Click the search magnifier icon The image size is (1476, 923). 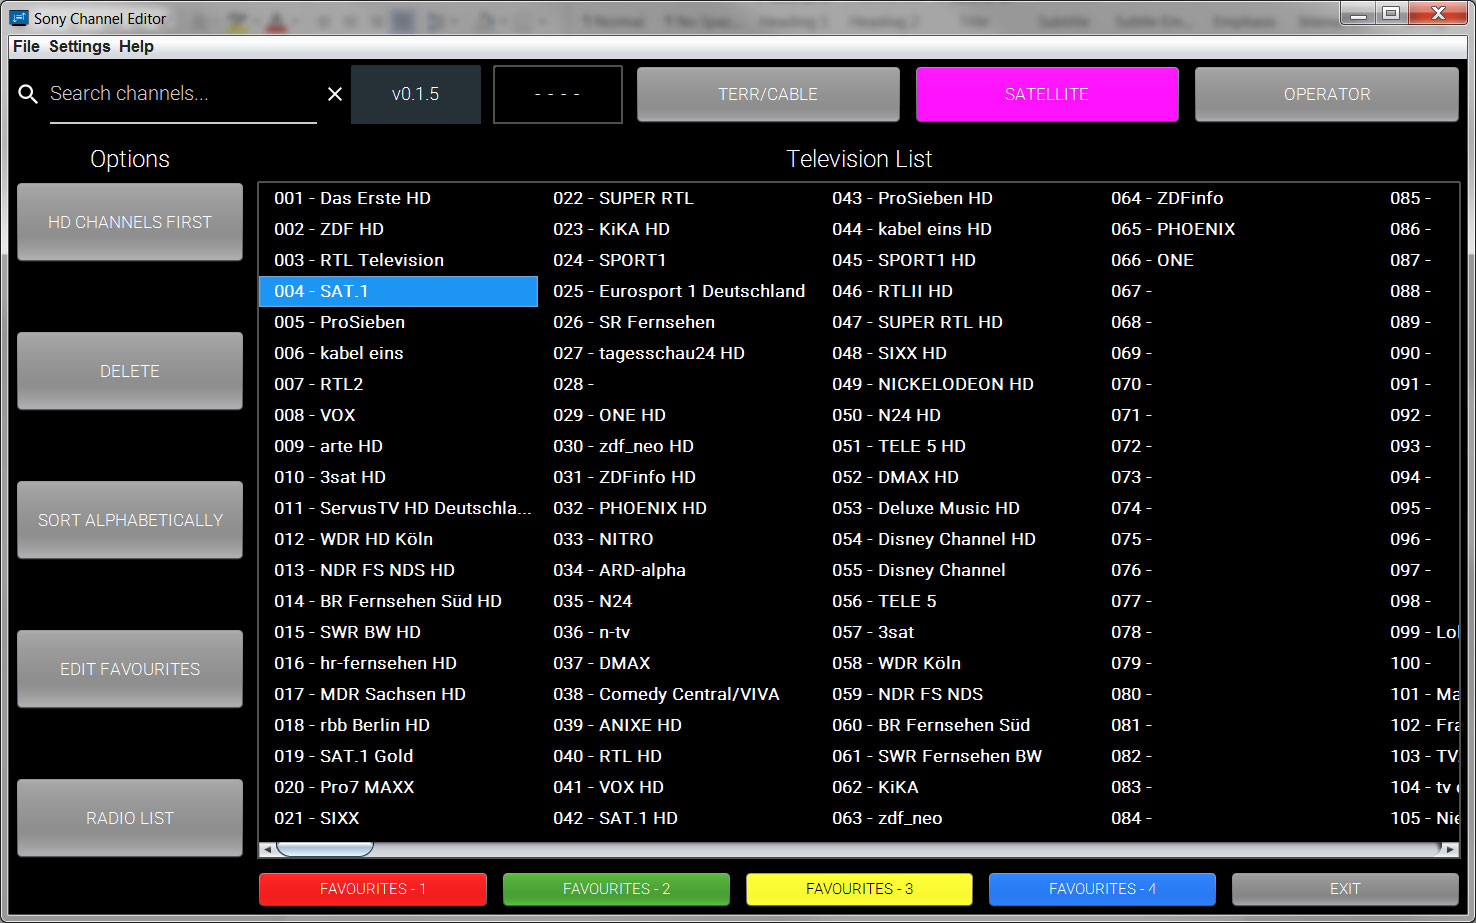[28, 94]
